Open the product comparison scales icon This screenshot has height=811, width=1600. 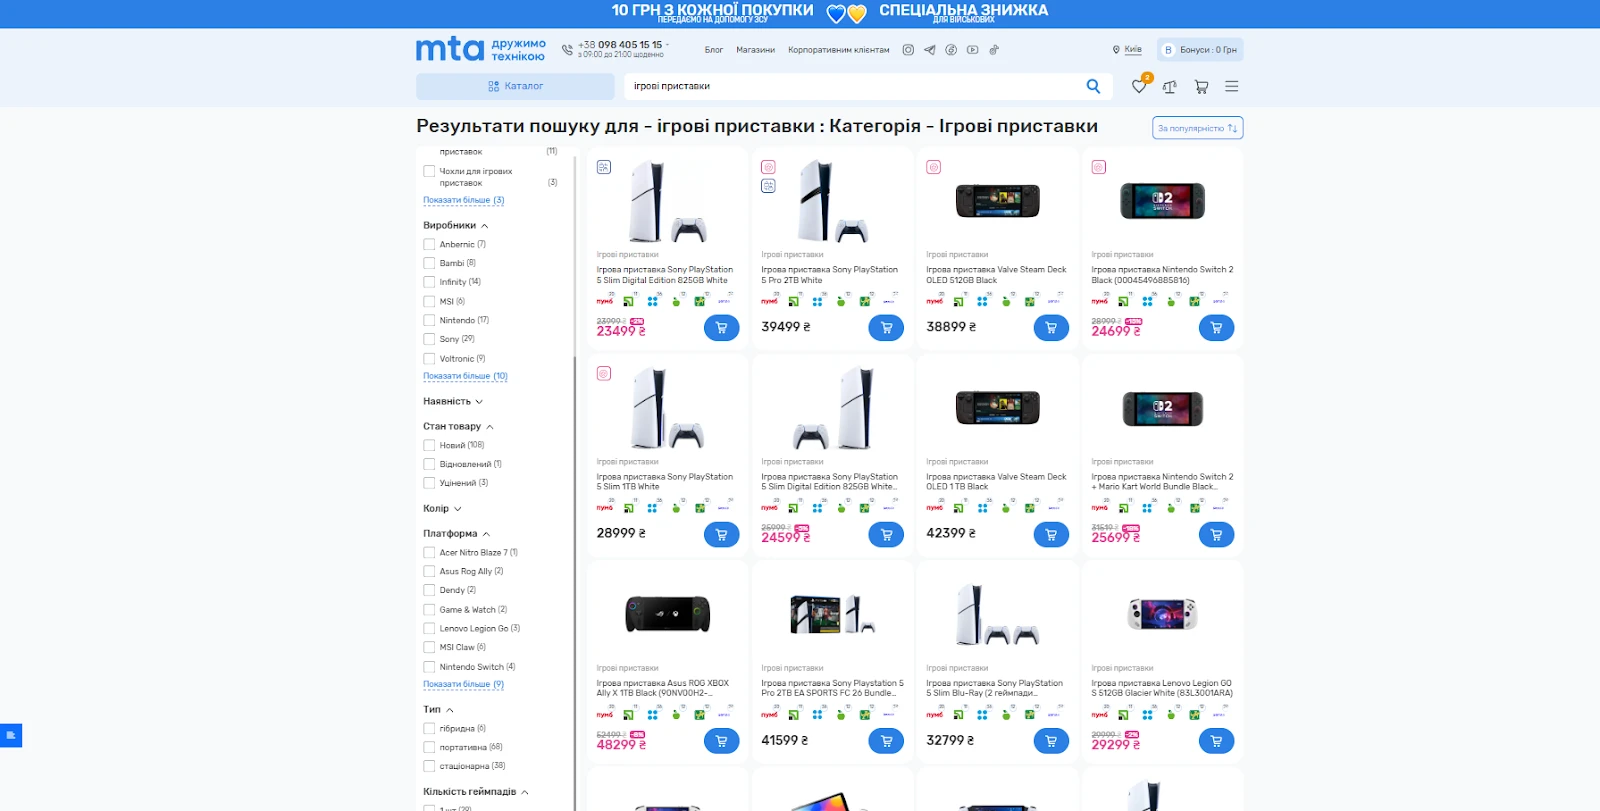point(1170,87)
